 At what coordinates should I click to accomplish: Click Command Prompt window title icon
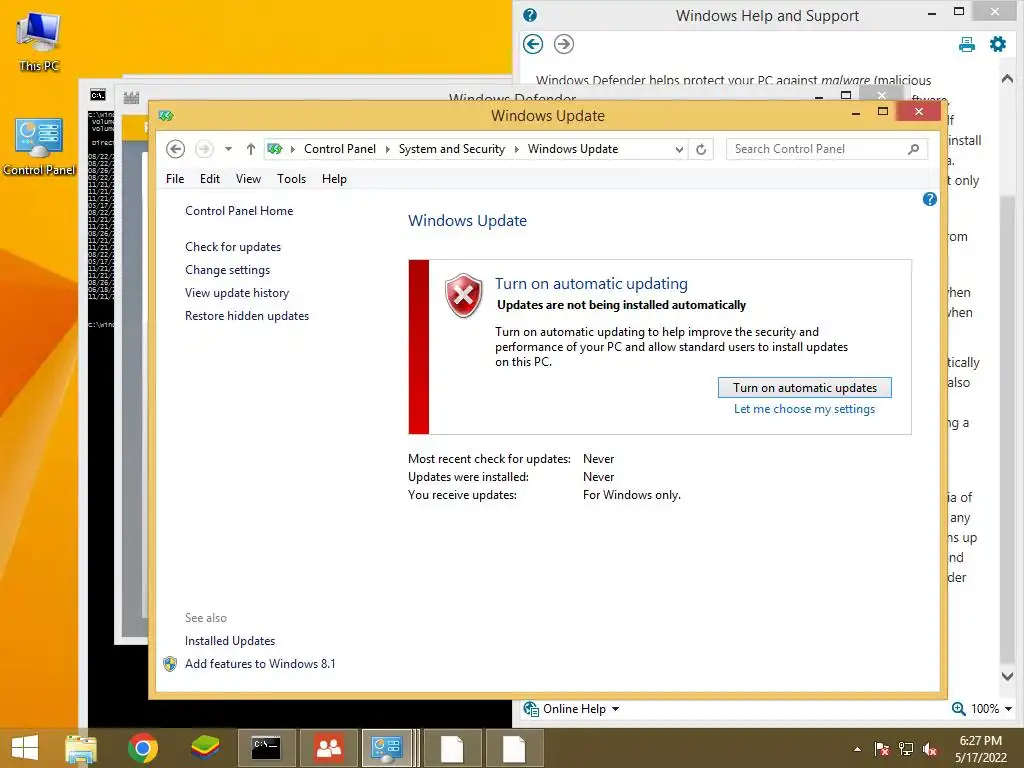[98, 95]
